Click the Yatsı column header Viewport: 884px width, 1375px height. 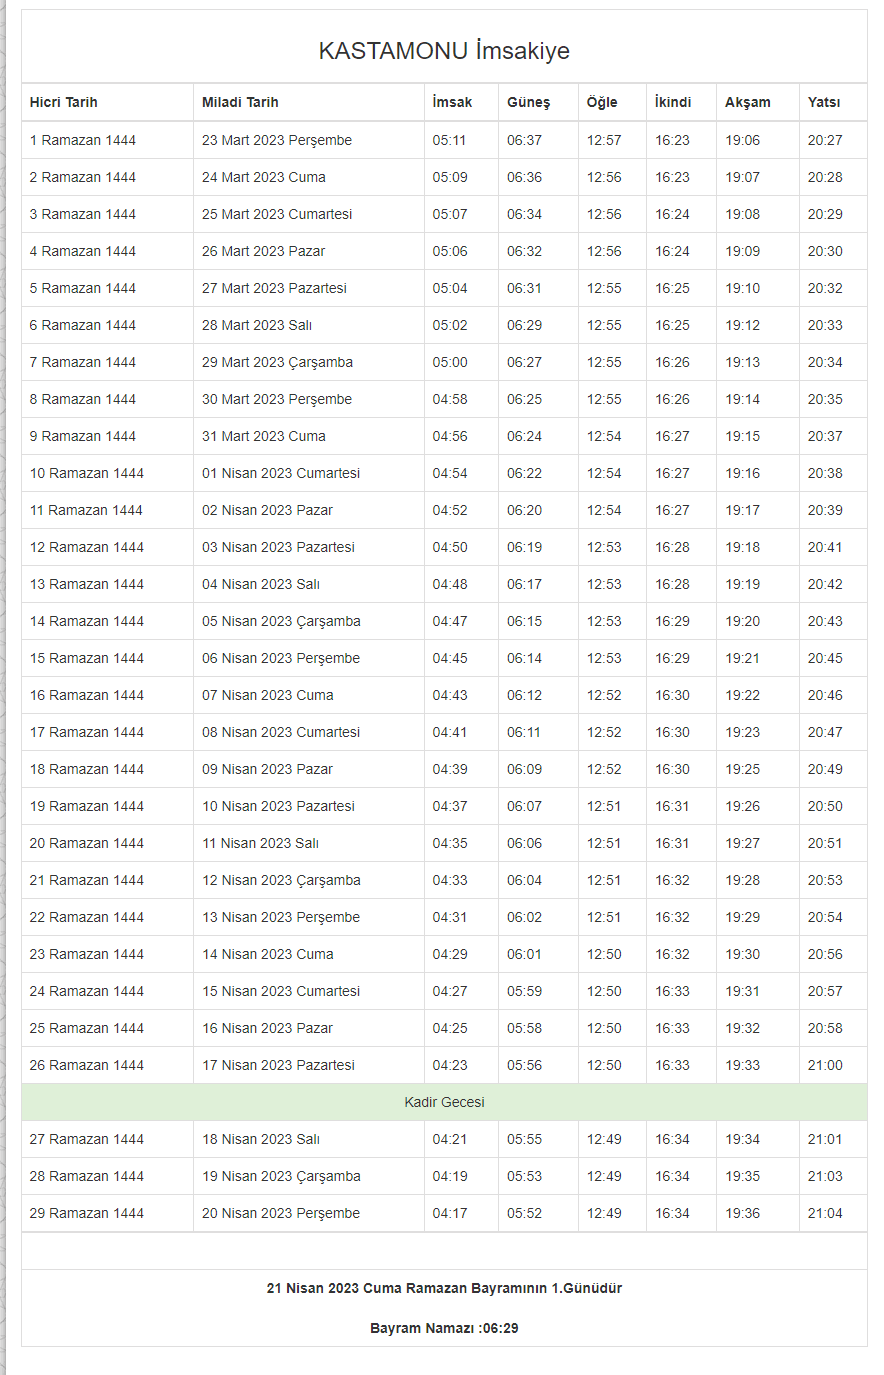824,102
